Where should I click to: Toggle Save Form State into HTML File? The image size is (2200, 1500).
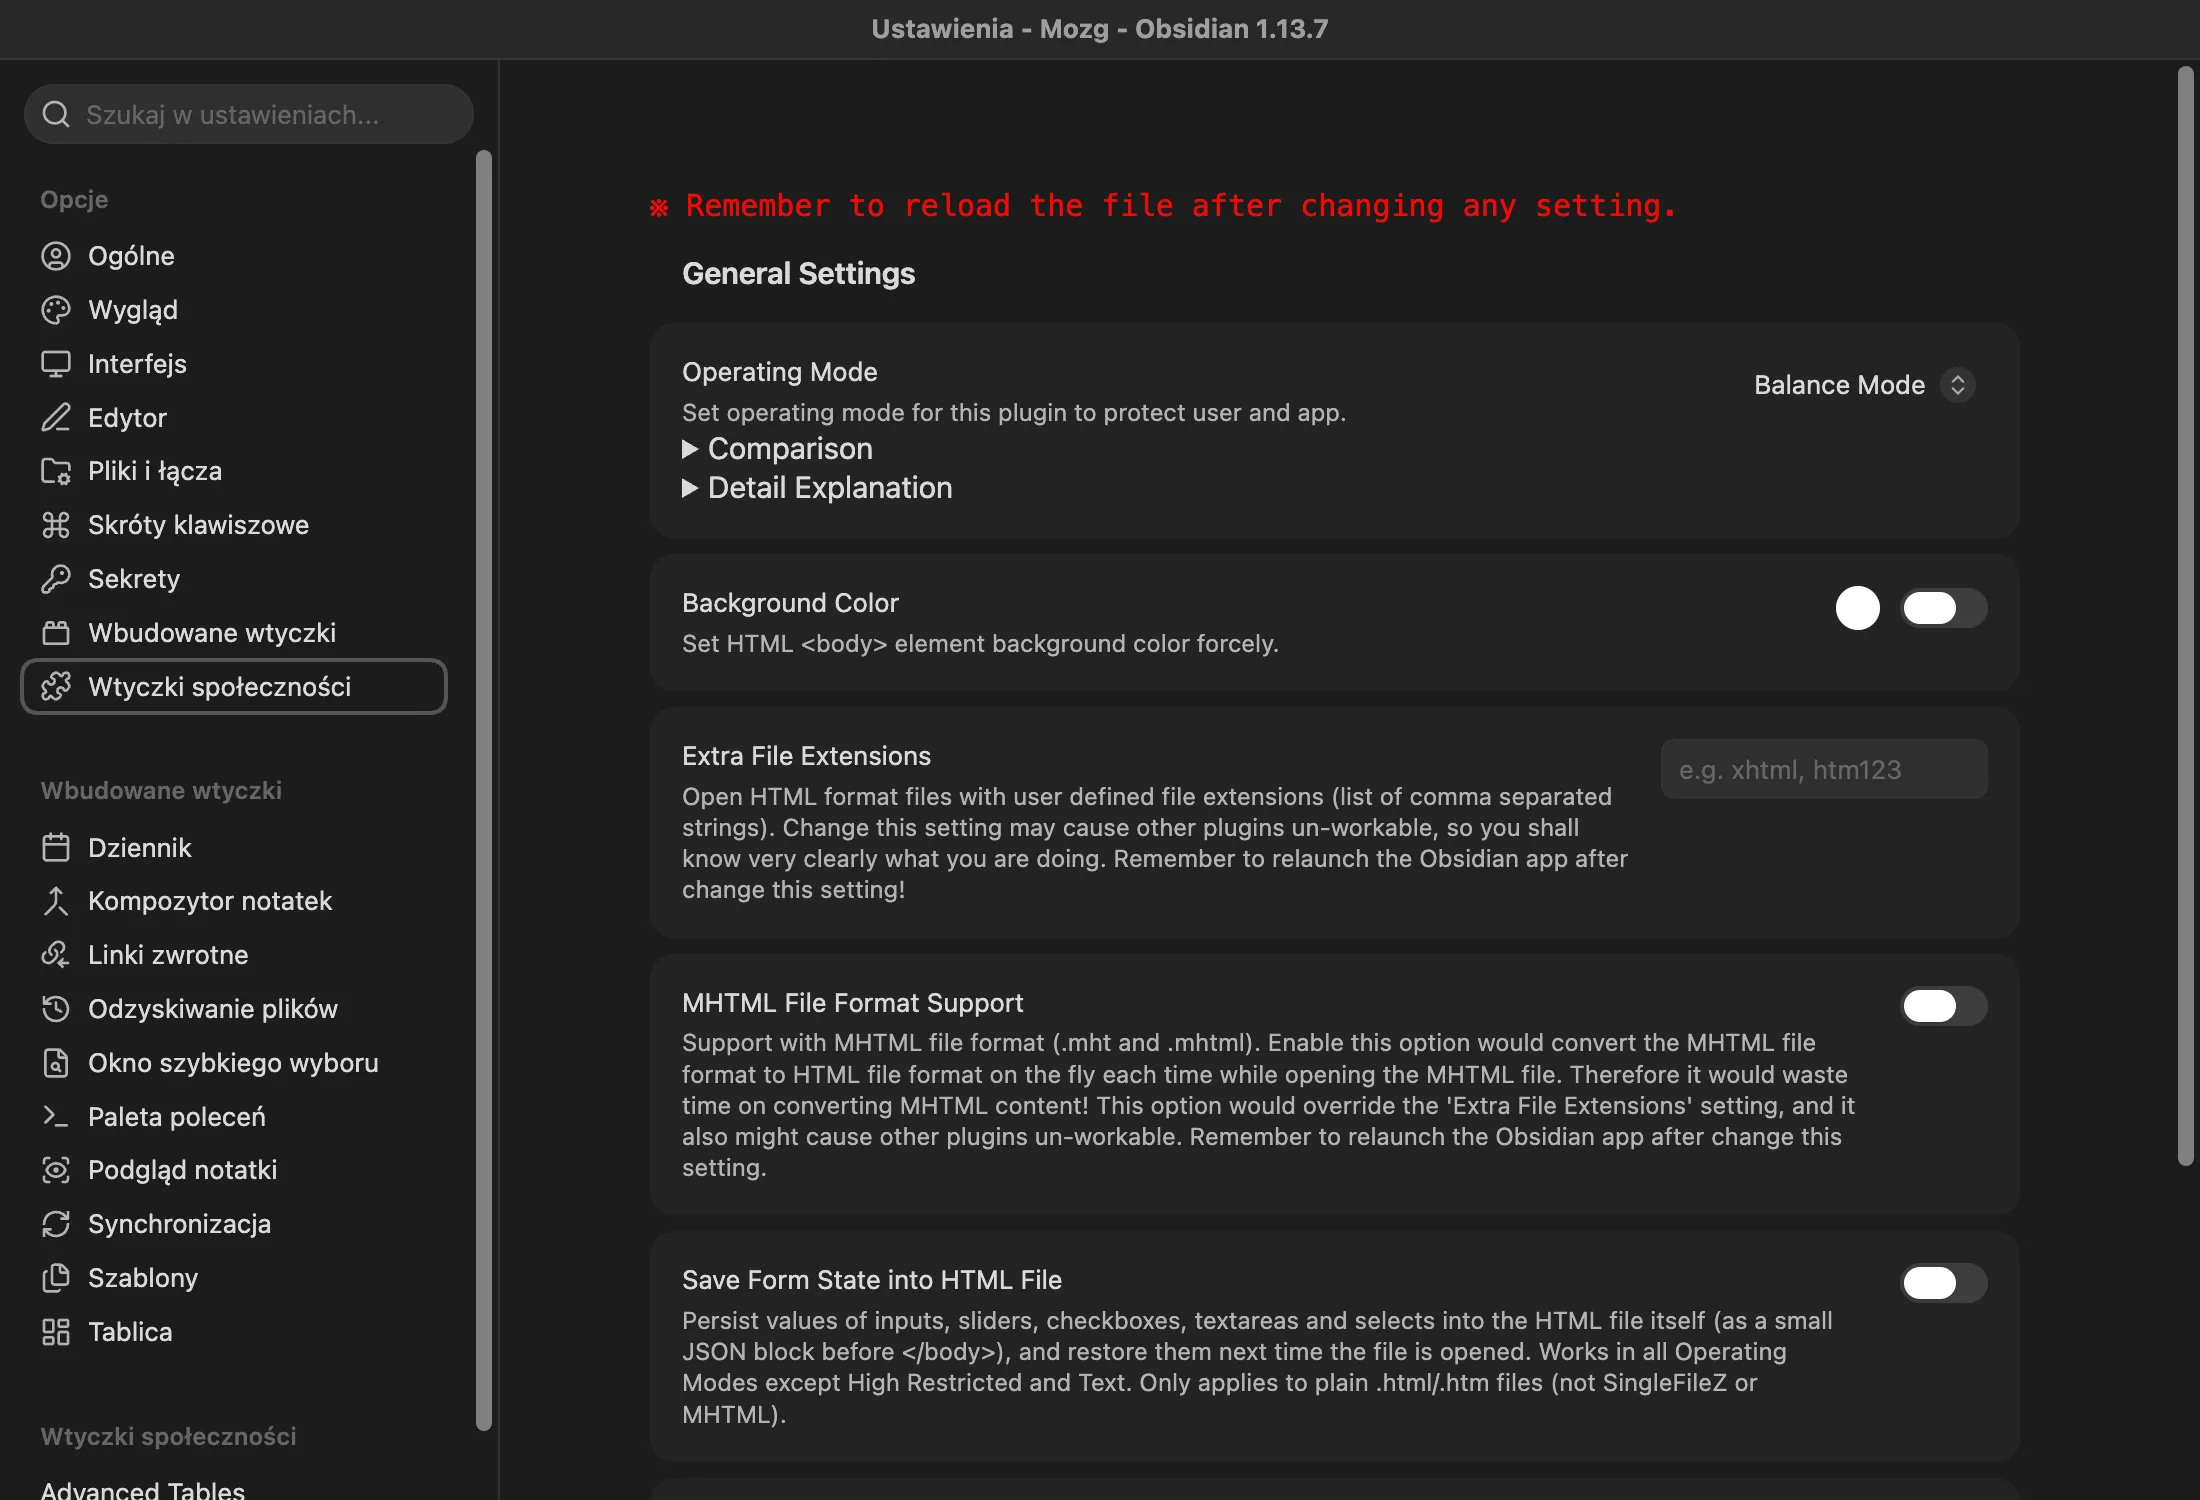[1943, 1283]
